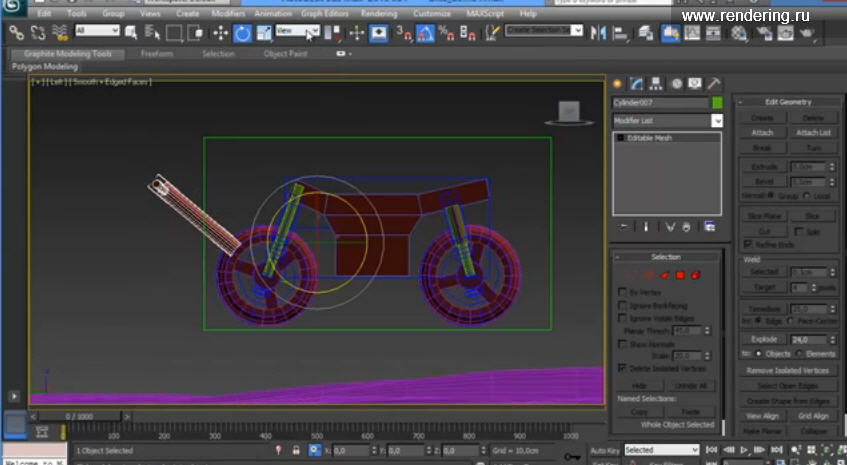Viewport: 847px width, 465px height.
Task: Click Configure Modifier Sets icon
Action: [x=710, y=227]
